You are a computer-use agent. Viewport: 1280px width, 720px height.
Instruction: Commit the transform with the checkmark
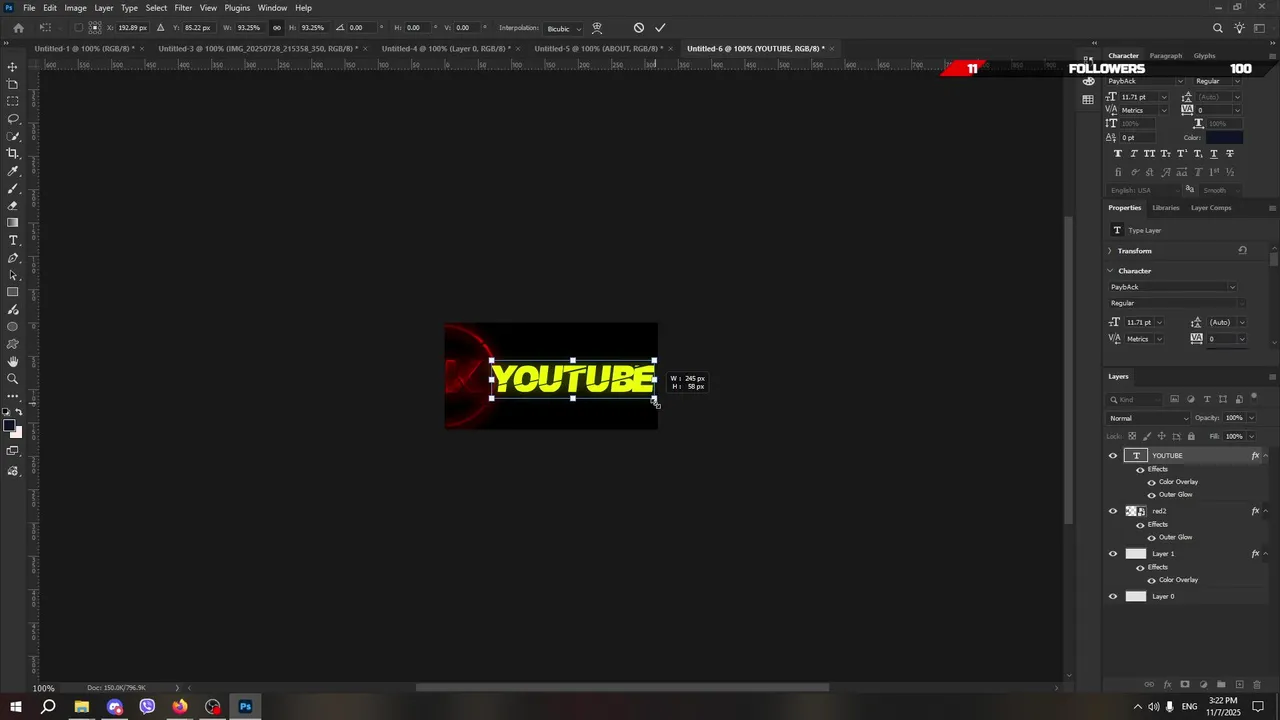[x=660, y=28]
